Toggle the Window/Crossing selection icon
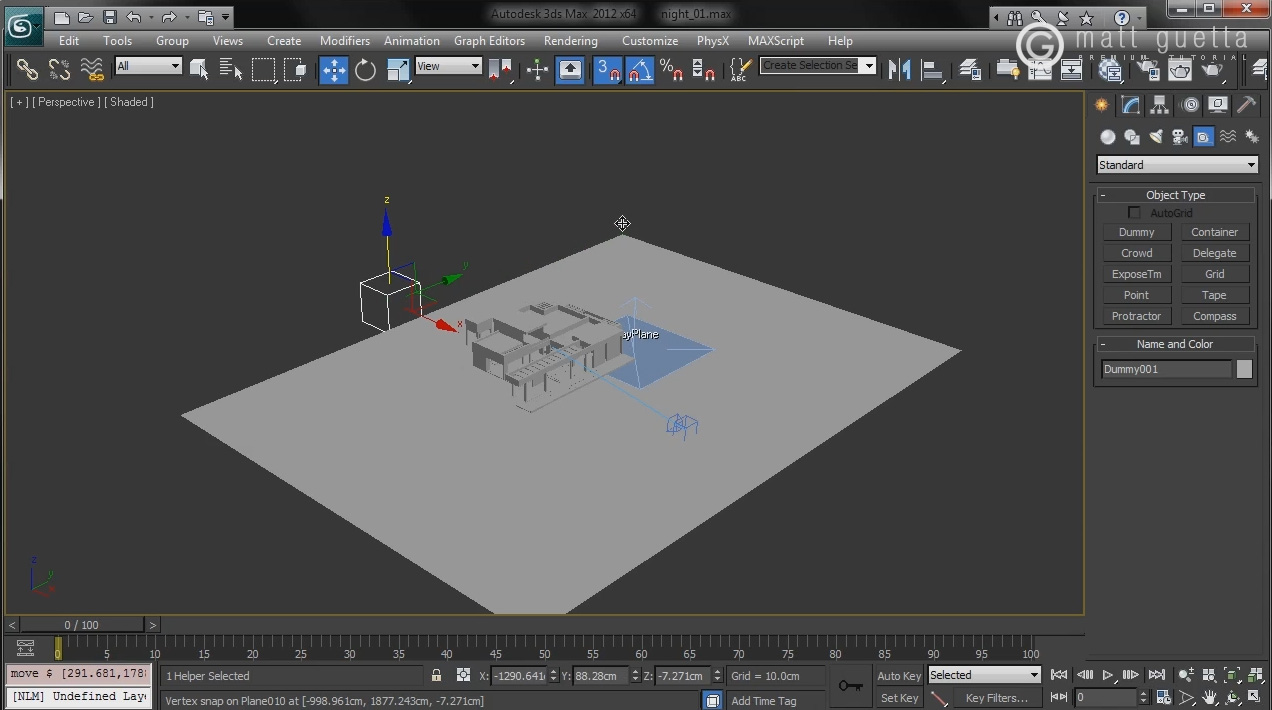 click(x=295, y=69)
